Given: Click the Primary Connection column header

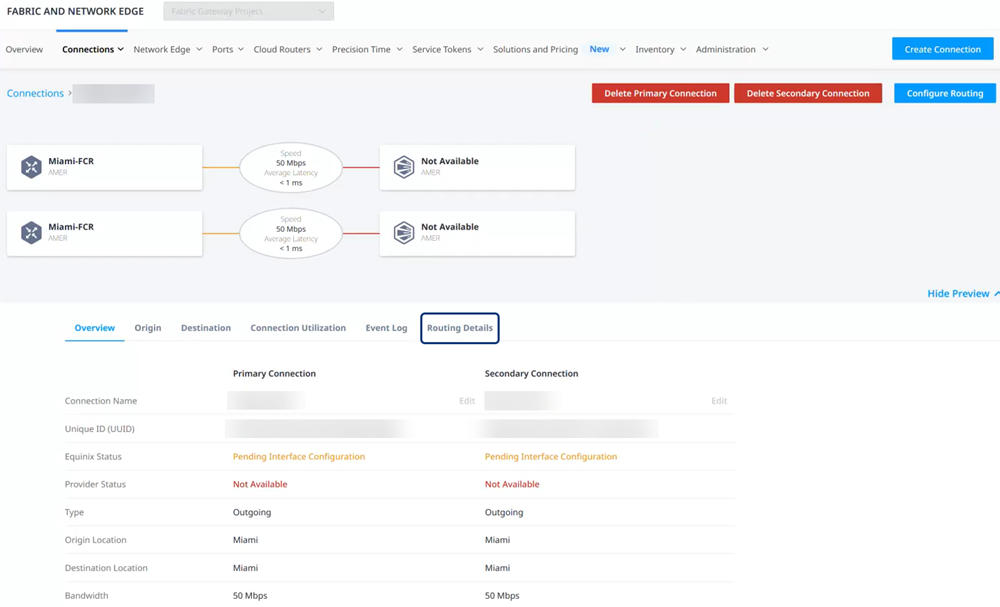Looking at the screenshot, I should coord(274,374).
